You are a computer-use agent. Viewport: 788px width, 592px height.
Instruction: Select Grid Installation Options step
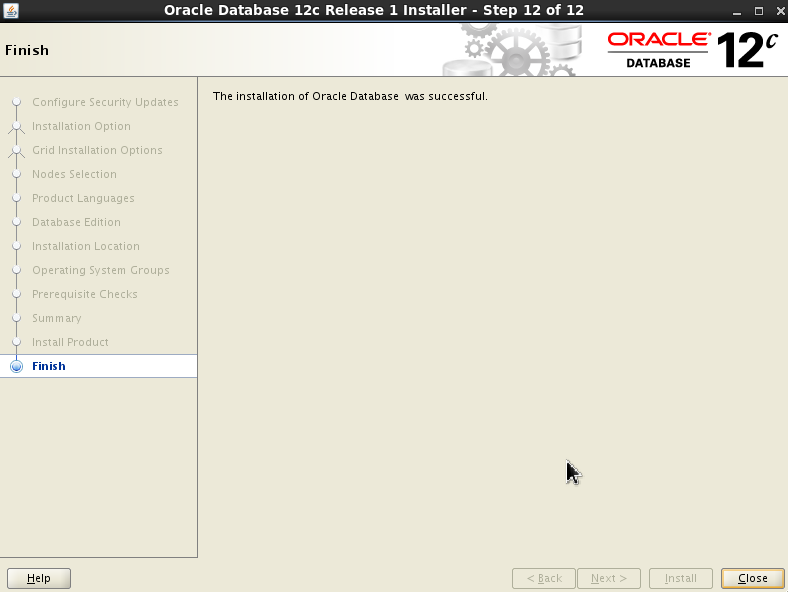click(x=97, y=150)
